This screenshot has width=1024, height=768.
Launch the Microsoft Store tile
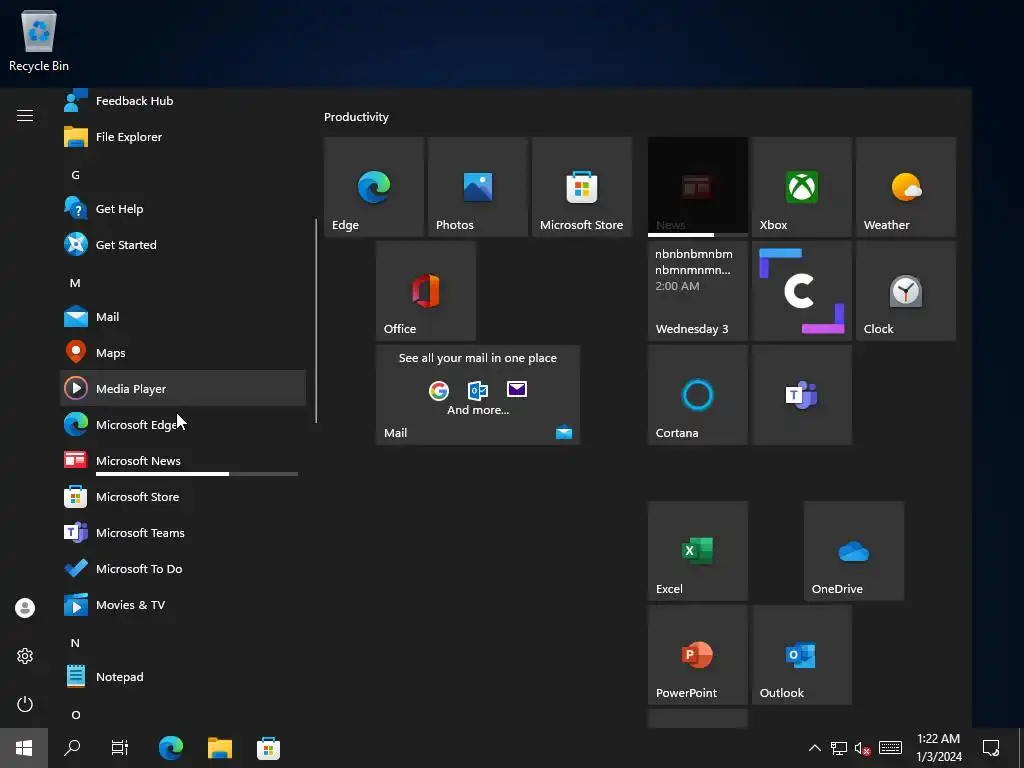pyautogui.click(x=582, y=187)
